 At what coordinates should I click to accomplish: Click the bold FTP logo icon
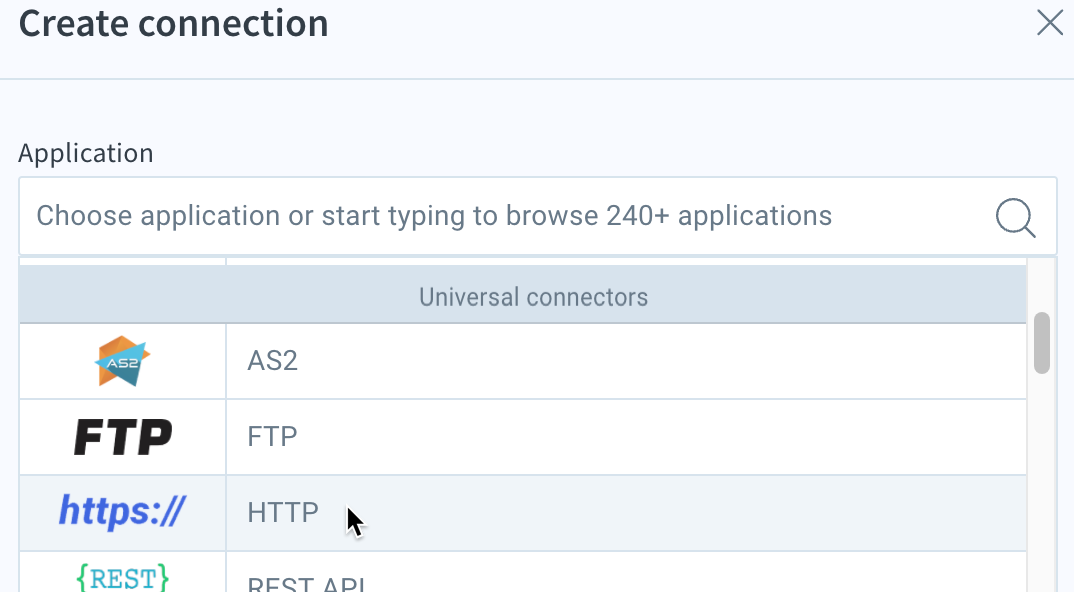(123, 437)
